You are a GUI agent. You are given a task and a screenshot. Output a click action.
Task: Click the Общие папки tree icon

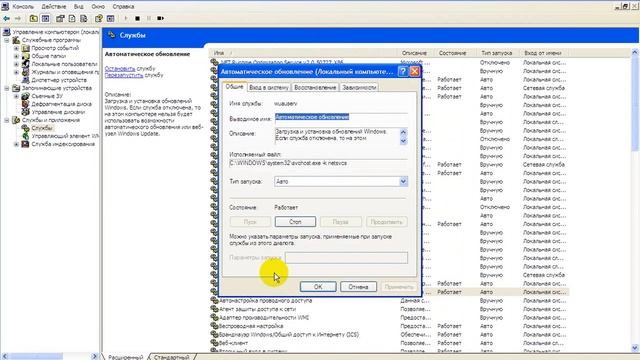(26, 56)
